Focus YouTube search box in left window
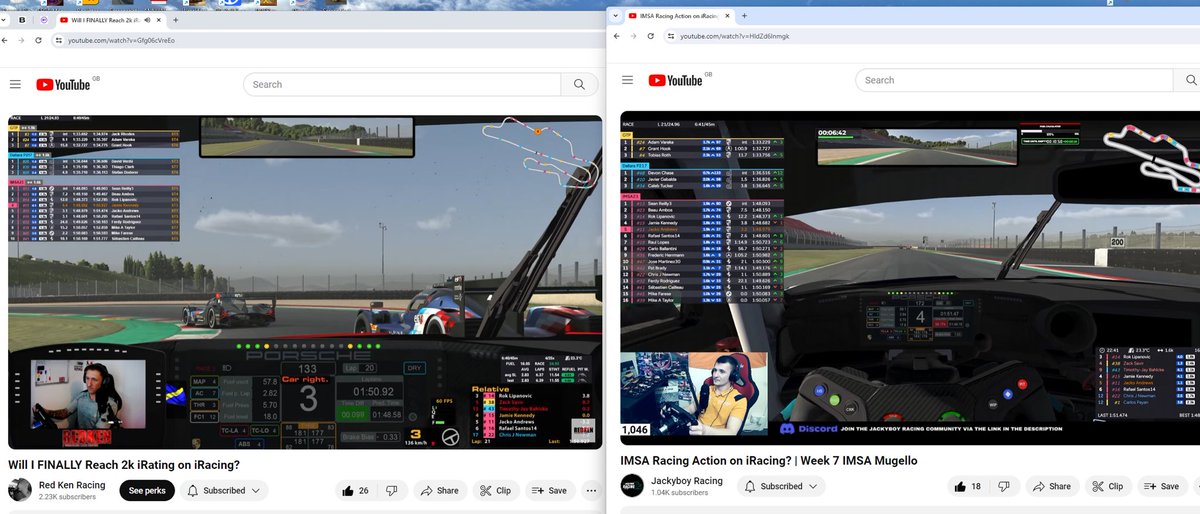1200x514 pixels. (401, 85)
